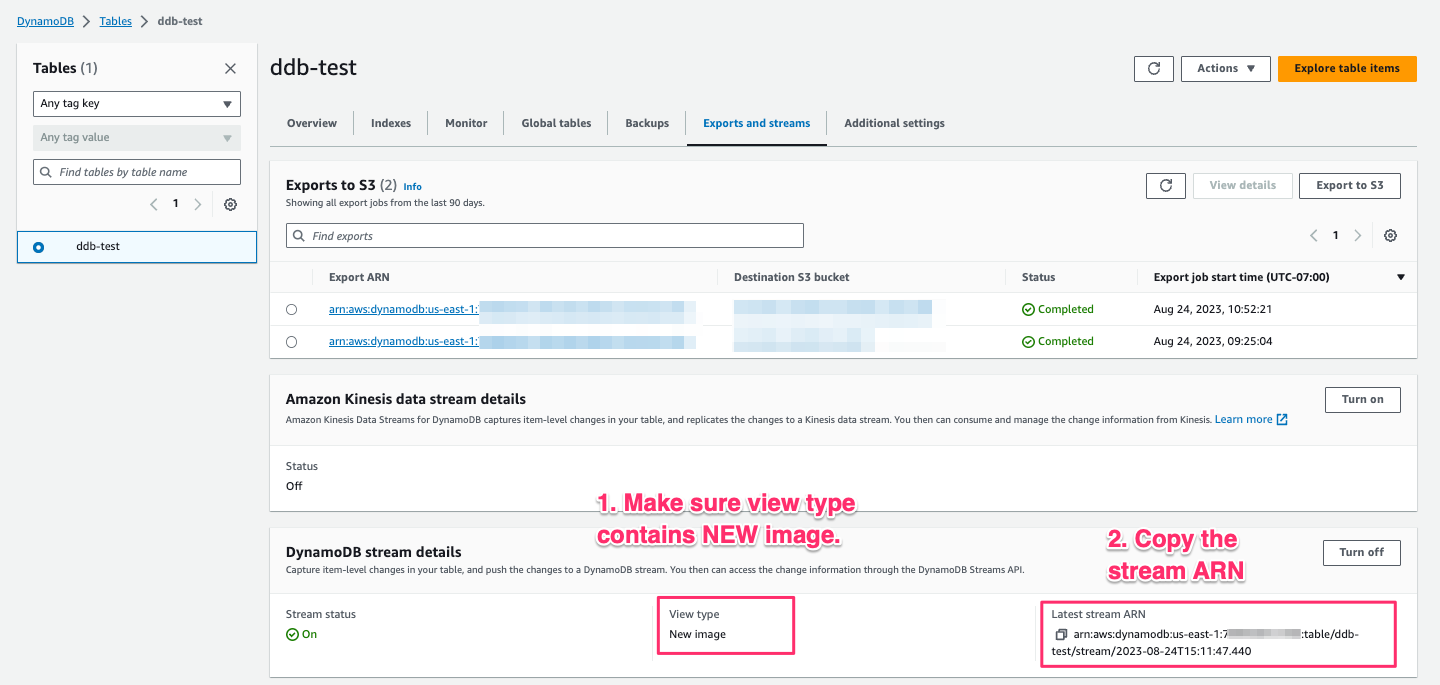The height and width of the screenshot is (685, 1440).
Task: Open Exports to S3 preferences gear
Action: point(1390,236)
